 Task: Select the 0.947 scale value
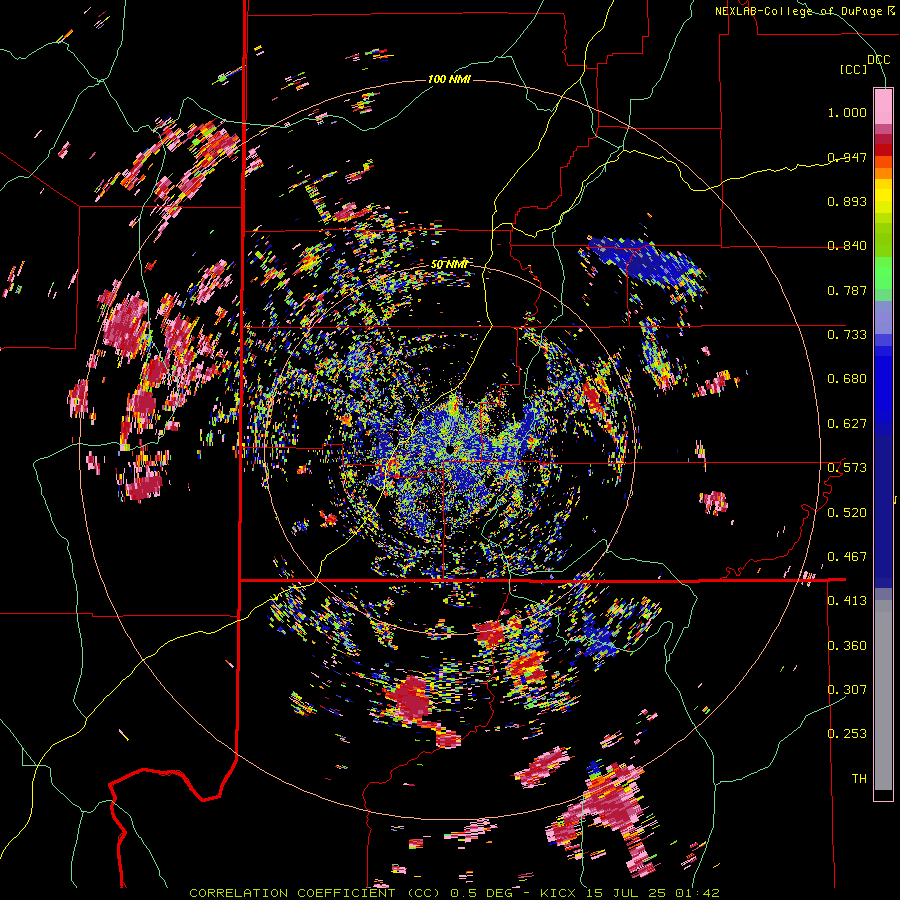pos(847,157)
